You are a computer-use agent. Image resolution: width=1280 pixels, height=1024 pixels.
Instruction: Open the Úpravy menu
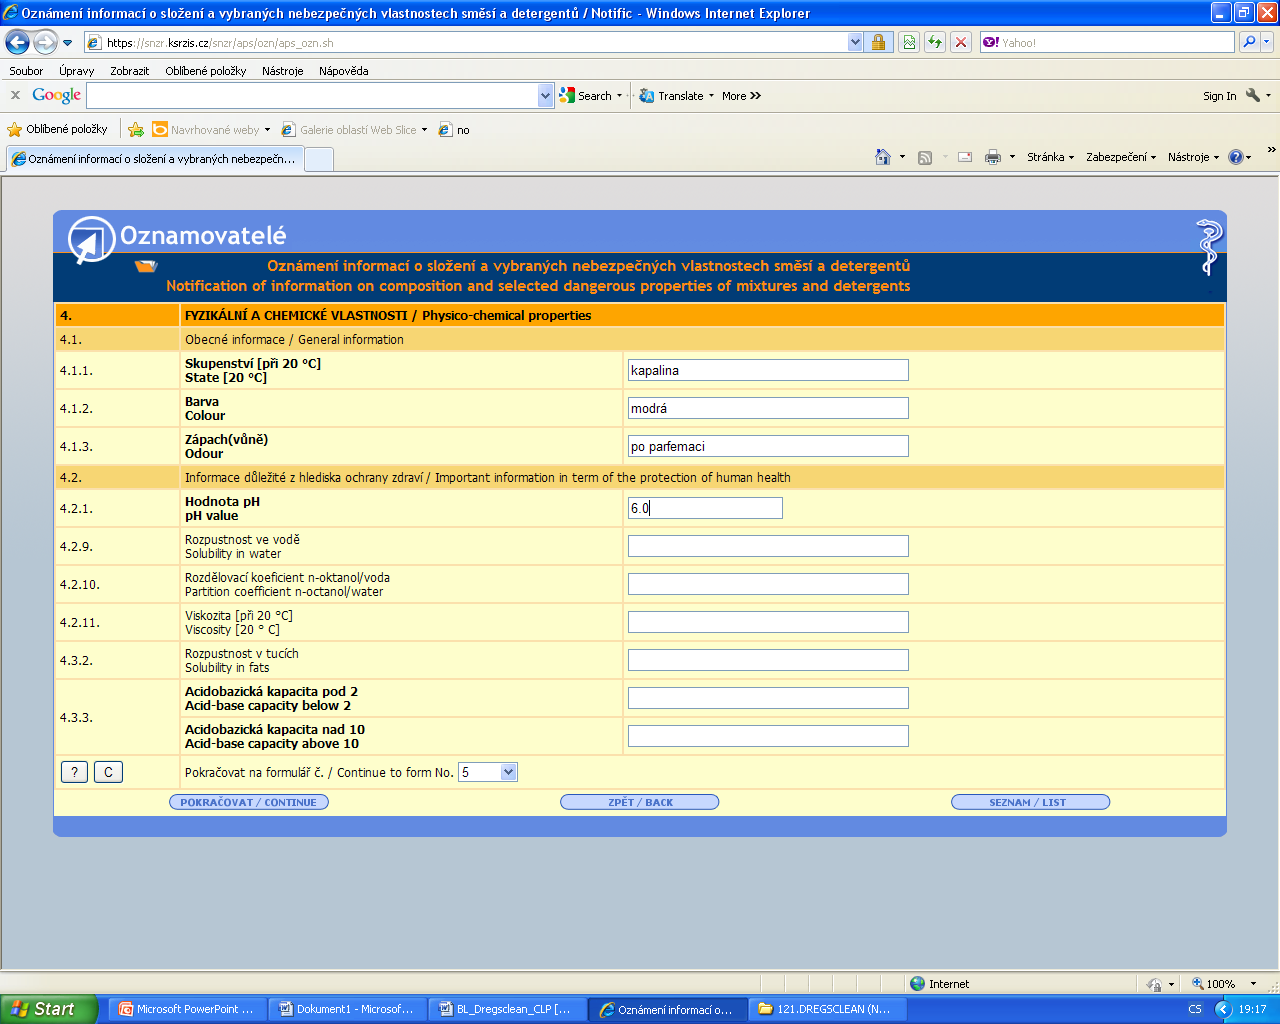pos(76,71)
